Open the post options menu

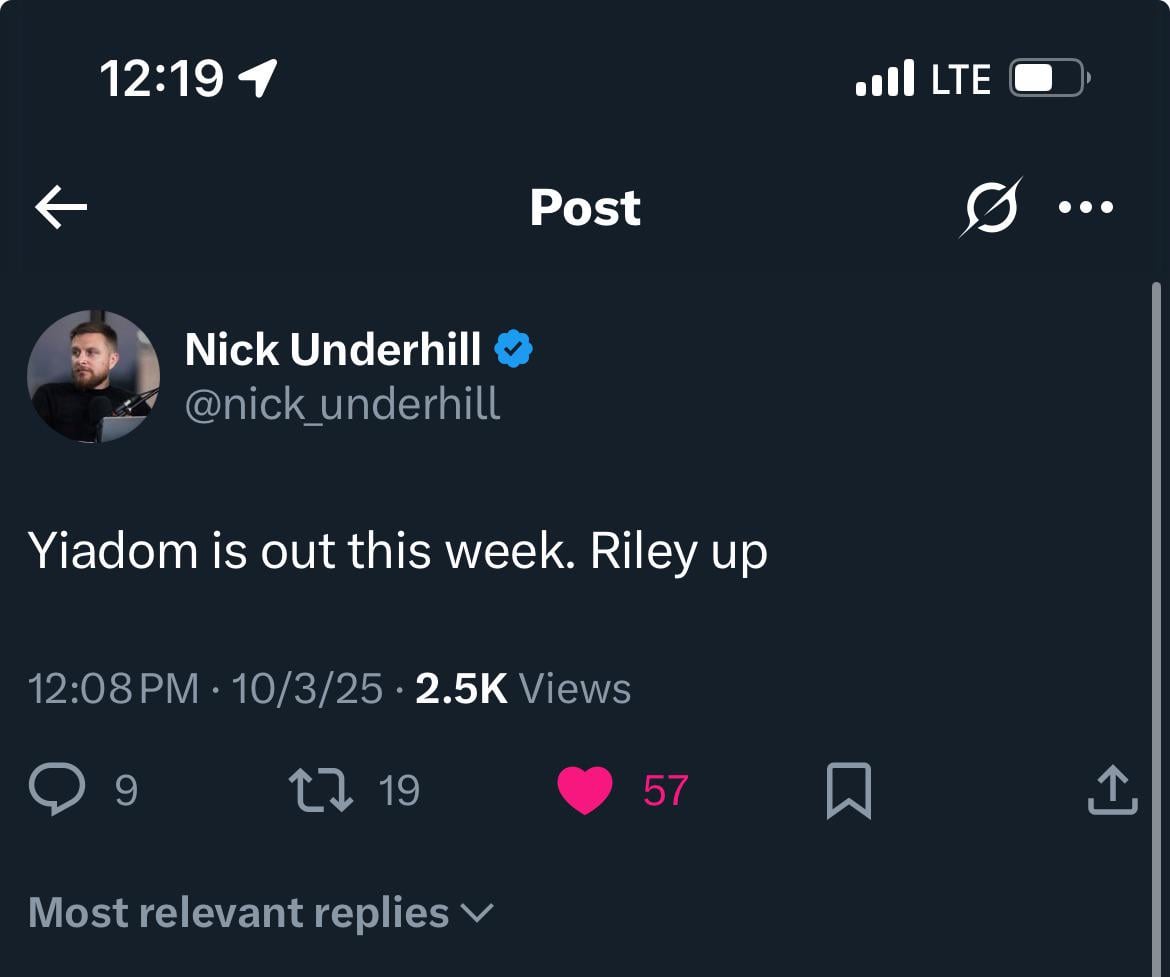pyautogui.click(x=1085, y=207)
